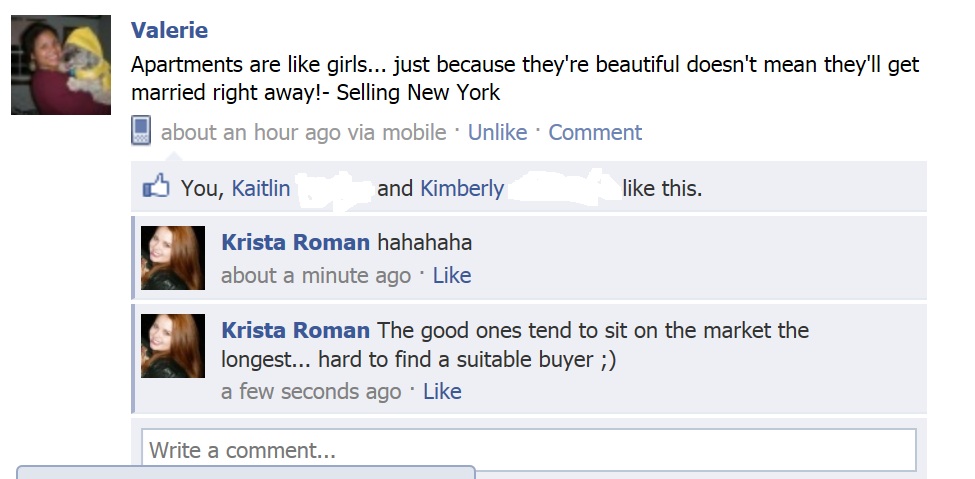This screenshot has height=479, width=975.
Task: Click Krista Roman's avatar on the suitable buyer comment
Action: tap(173, 346)
